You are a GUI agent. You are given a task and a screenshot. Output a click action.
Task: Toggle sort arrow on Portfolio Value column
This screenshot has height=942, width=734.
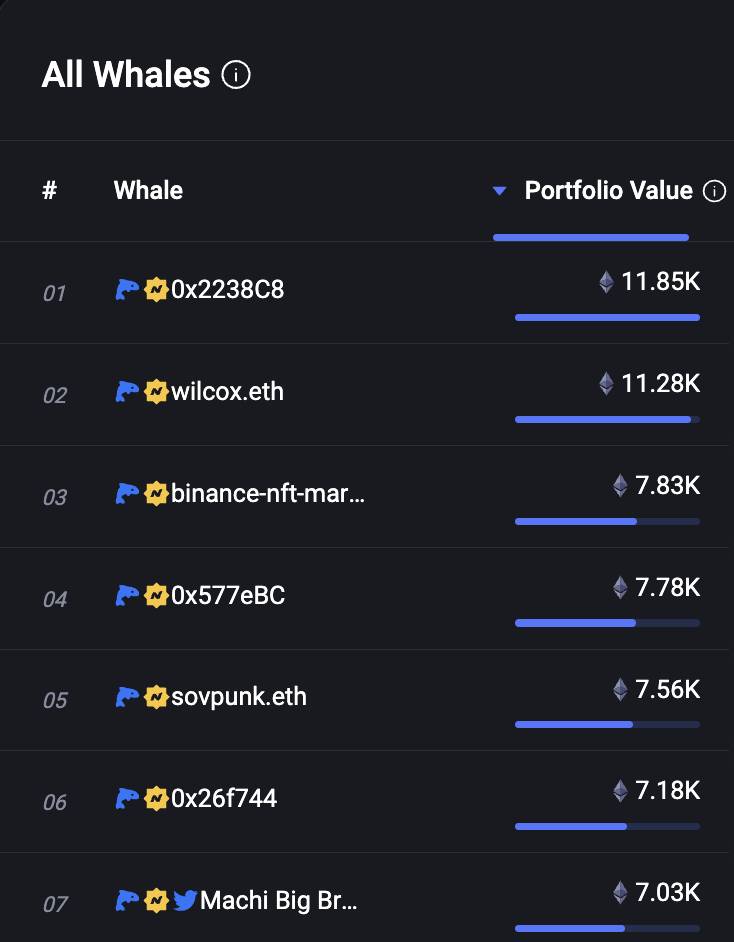pyautogui.click(x=499, y=191)
